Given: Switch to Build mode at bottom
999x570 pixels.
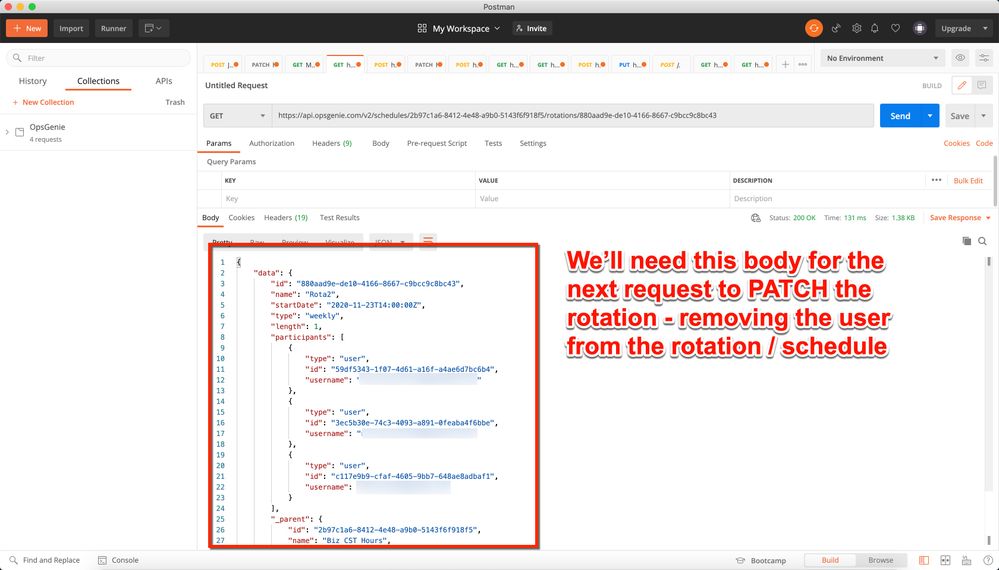Looking at the screenshot, I should 830,560.
